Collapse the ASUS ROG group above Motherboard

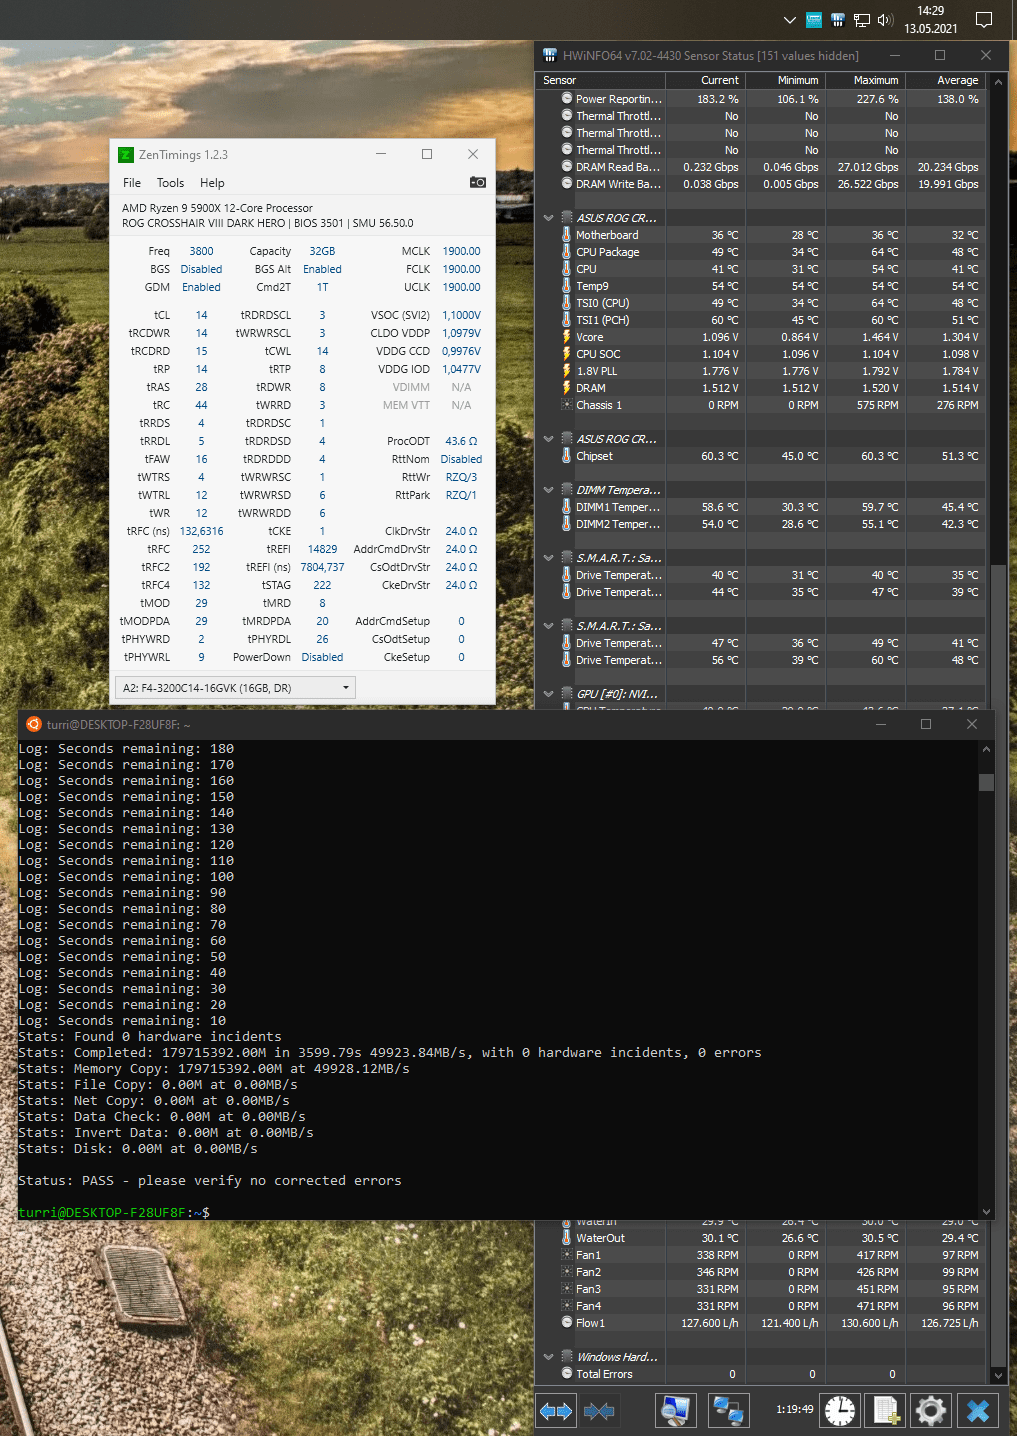click(x=548, y=218)
